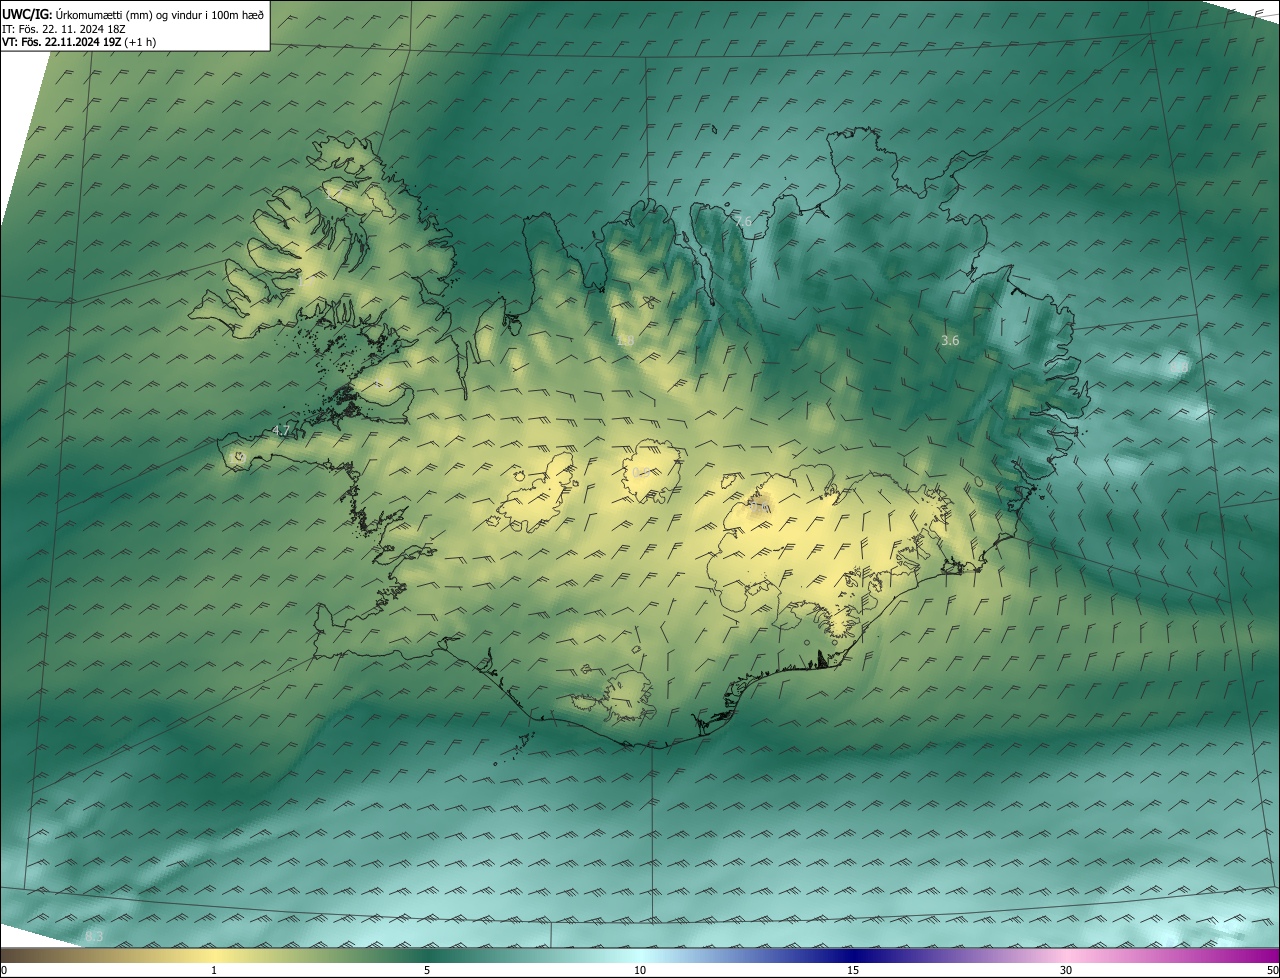Viewport: 1280px width, 978px height.
Task: Click the "7.6" precipitation value on the north coast
Action: click(x=743, y=221)
